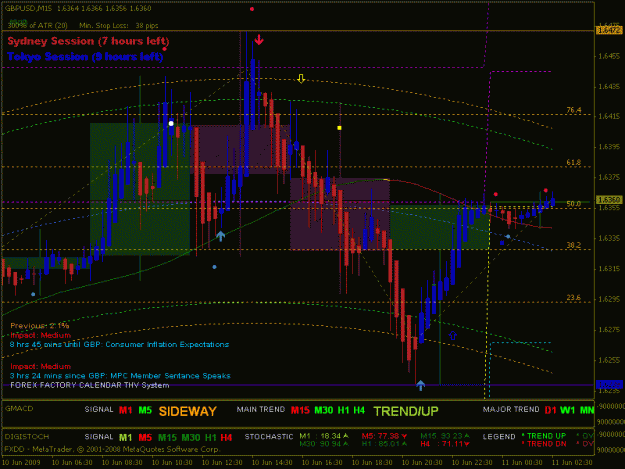Select the yellow hollow down arrow on the upper band

[x=301, y=78]
